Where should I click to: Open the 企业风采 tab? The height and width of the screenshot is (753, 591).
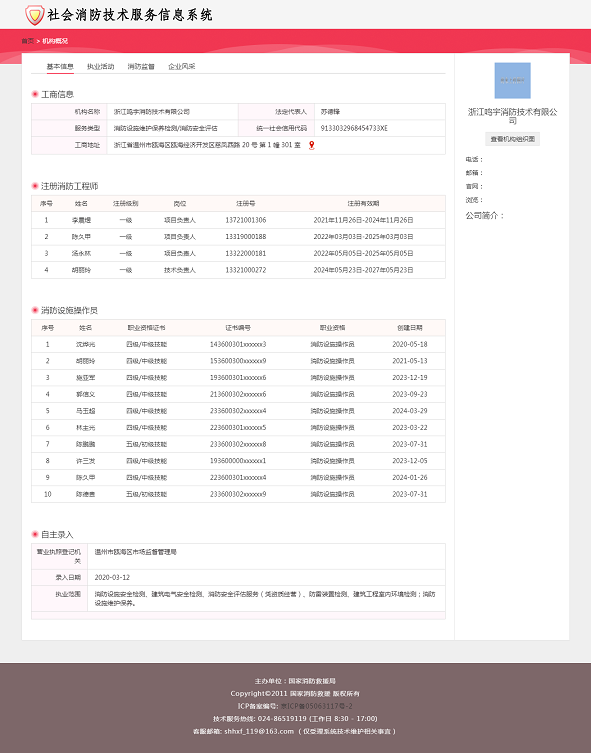click(x=181, y=66)
